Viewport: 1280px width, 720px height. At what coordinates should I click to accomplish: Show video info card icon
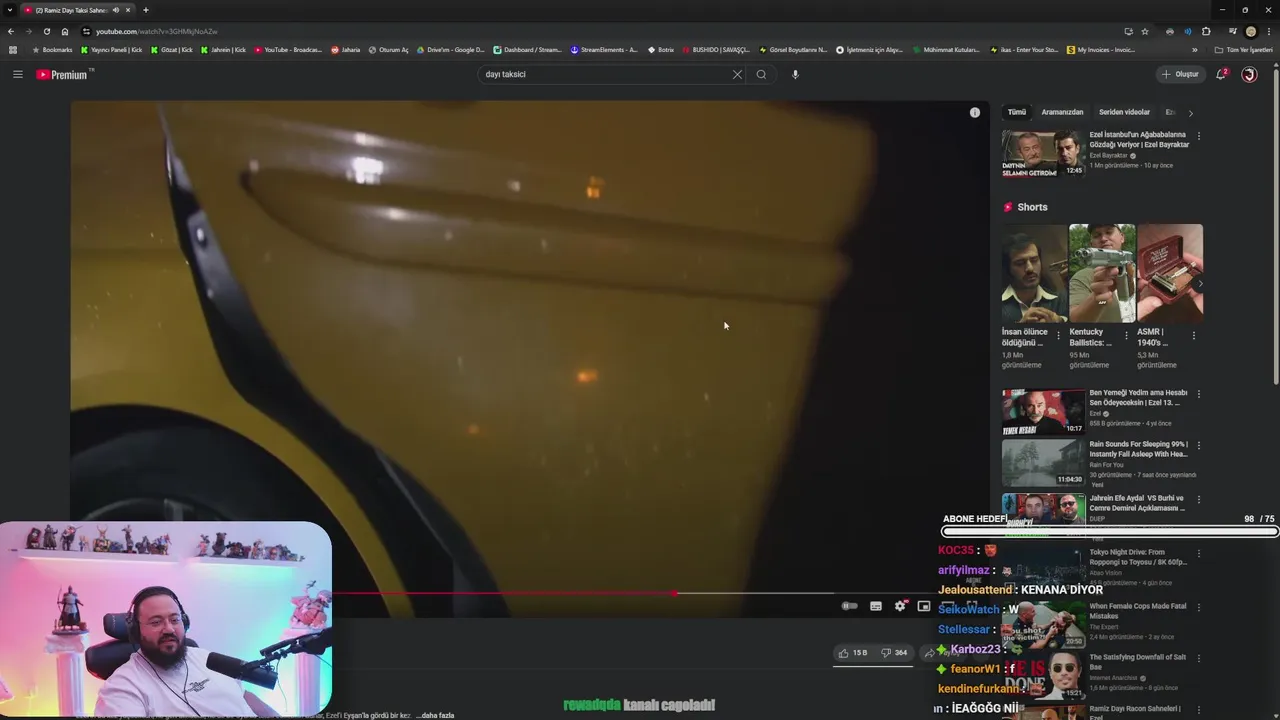(x=975, y=112)
